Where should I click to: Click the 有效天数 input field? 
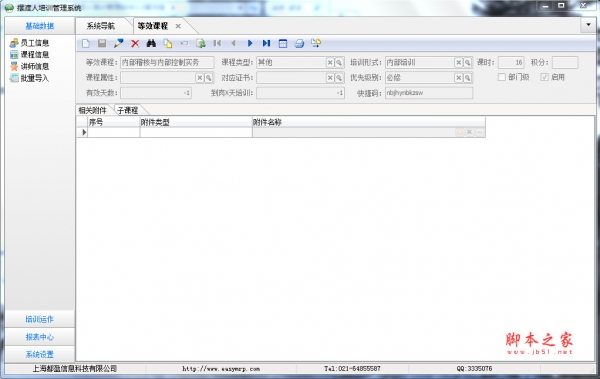click(156, 93)
